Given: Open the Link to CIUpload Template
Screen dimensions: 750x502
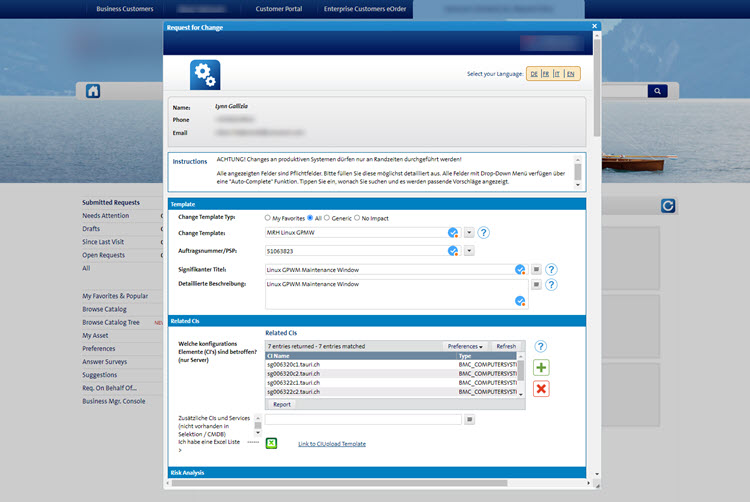Looking at the screenshot, I should 331,444.
